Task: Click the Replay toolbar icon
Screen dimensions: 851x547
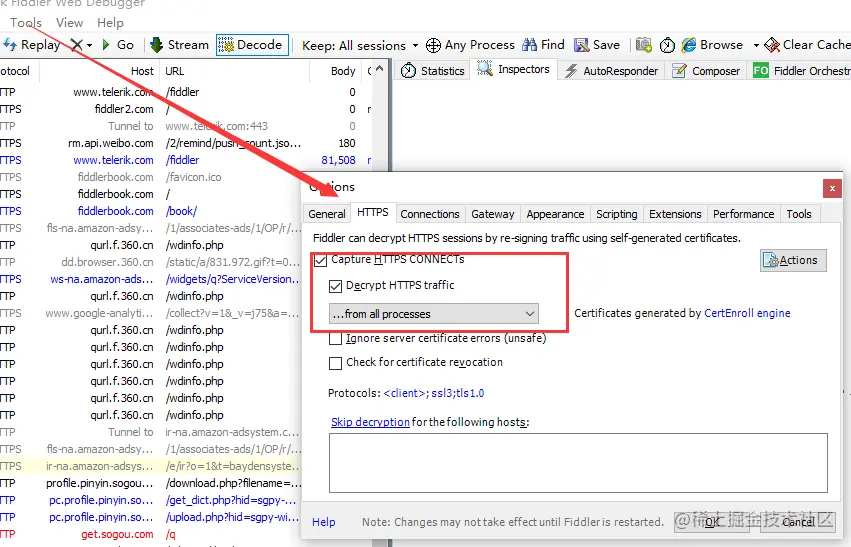Action: (x=10, y=44)
